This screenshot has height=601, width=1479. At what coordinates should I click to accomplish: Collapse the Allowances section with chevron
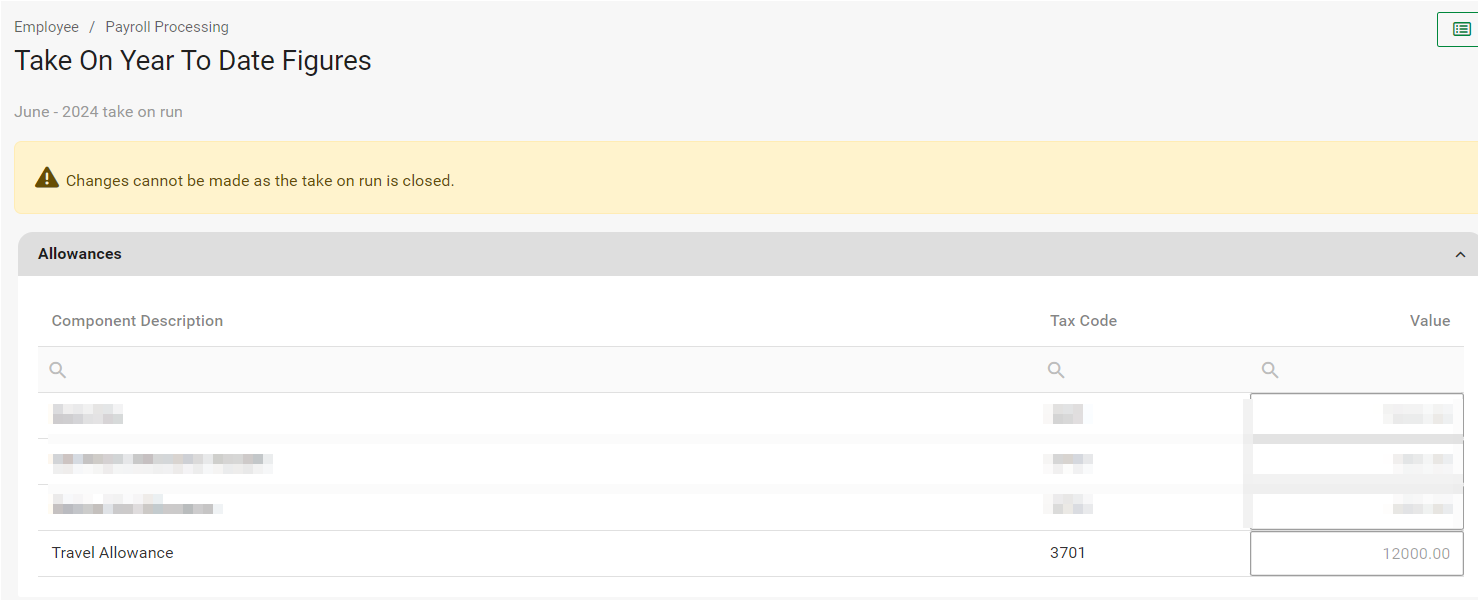point(1460,255)
